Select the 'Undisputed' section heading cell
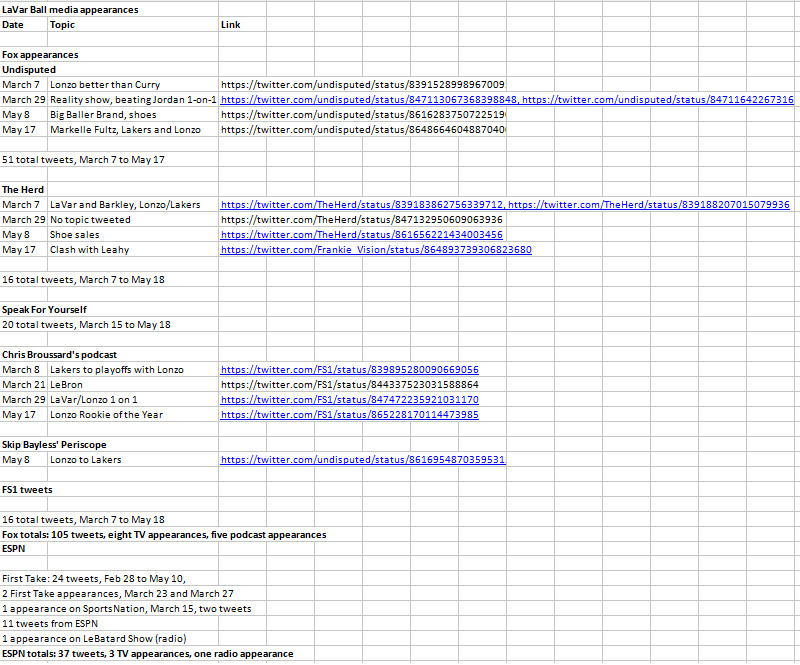 click(29, 69)
